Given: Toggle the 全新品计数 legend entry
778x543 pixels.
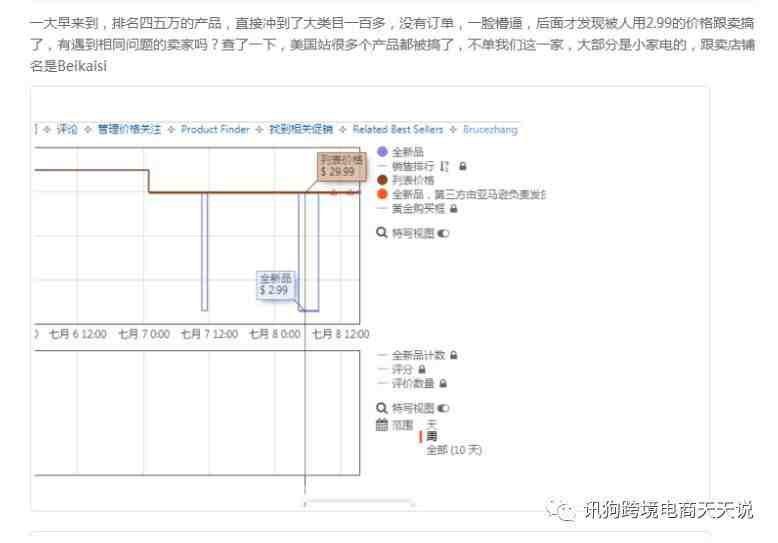Looking at the screenshot, I should pos(418,355).
